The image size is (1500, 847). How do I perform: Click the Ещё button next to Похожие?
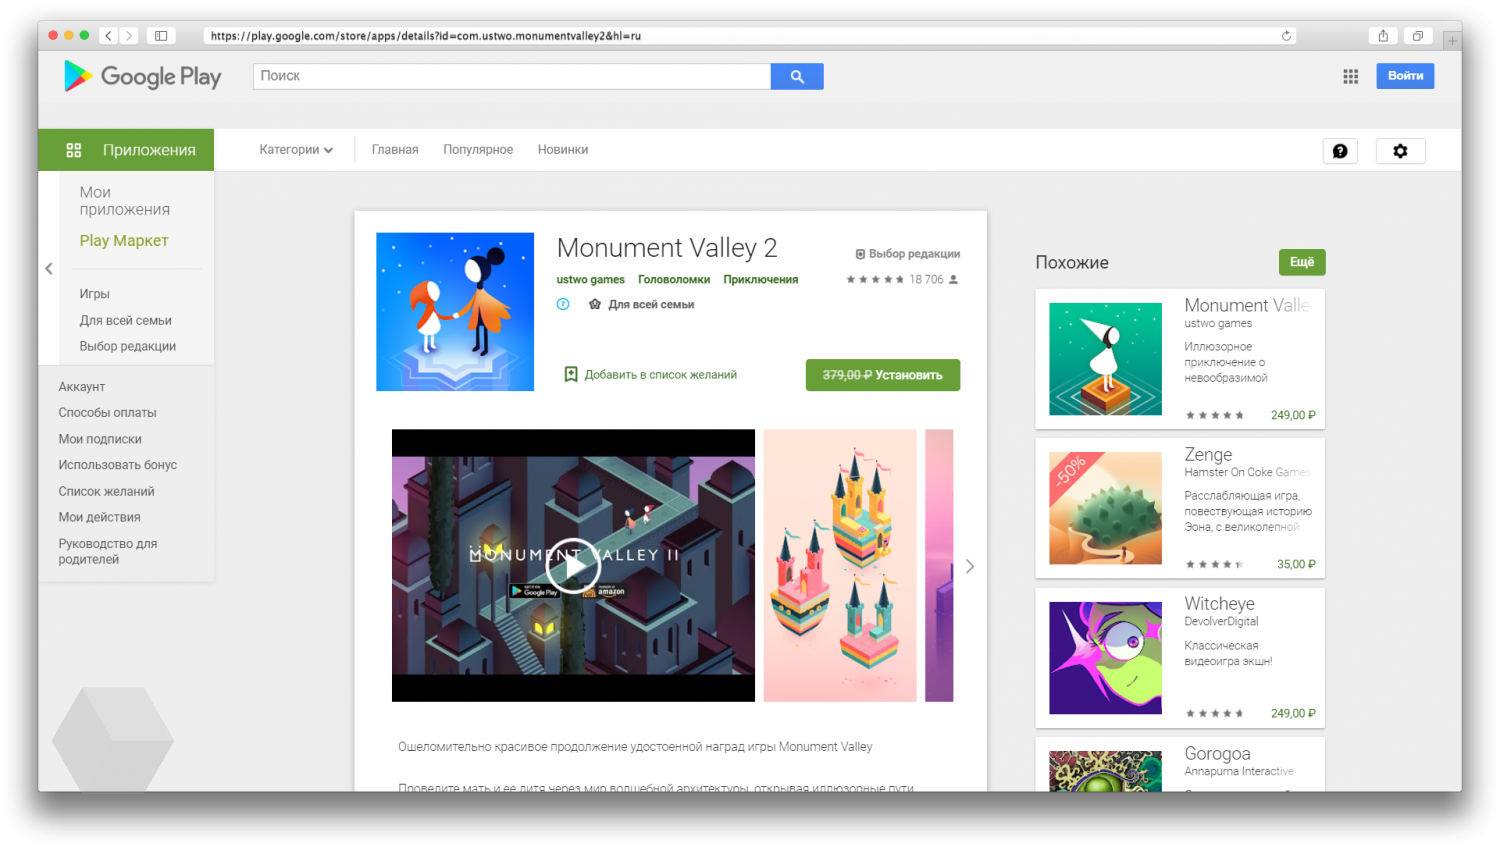click(1302, 262)
